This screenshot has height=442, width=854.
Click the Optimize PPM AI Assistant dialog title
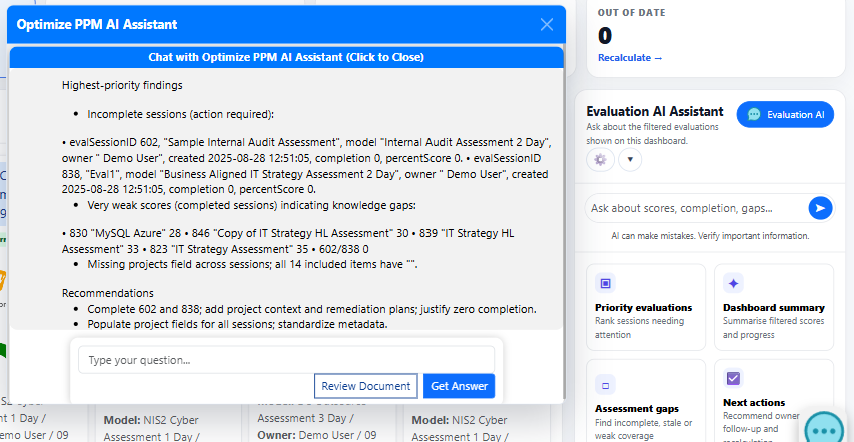(x=97, y=24)
